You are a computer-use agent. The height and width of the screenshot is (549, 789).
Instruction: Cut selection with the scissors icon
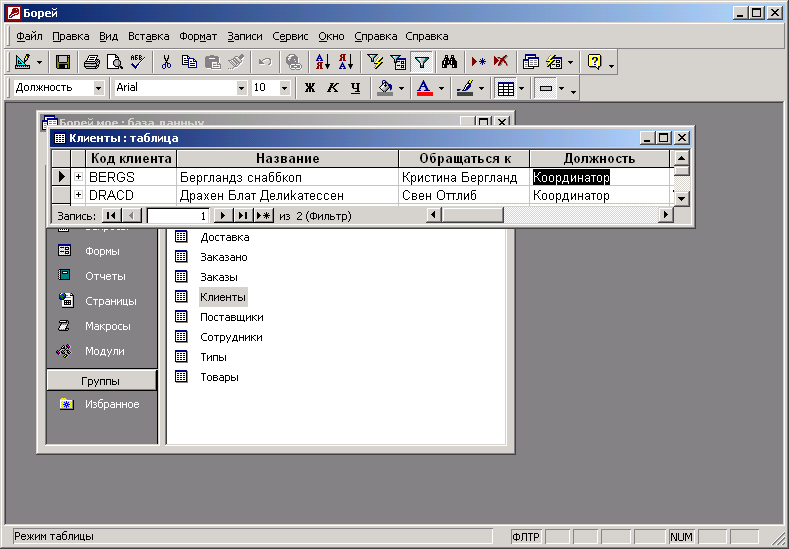(x=166, y=62)
